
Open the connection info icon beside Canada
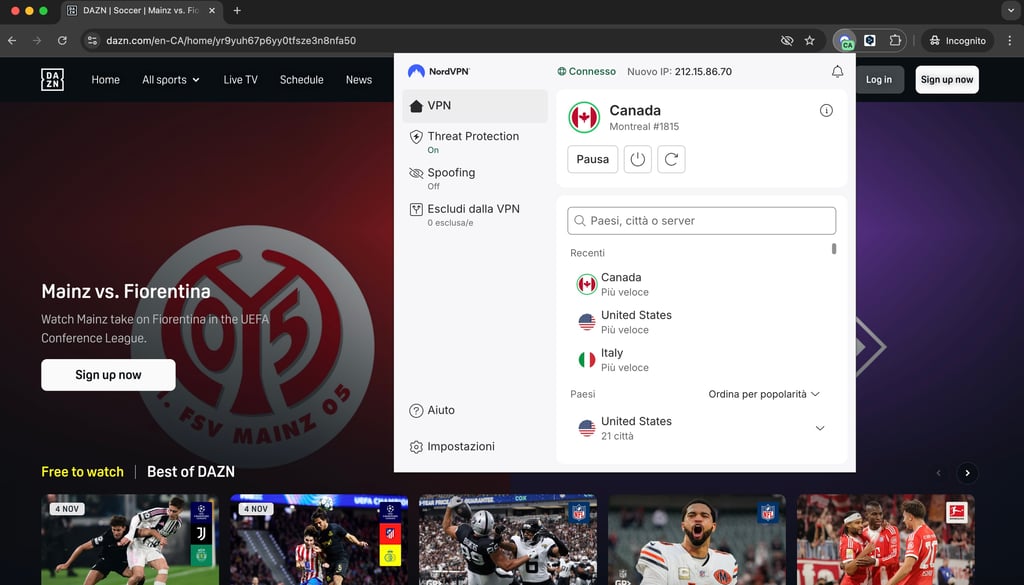826,110
